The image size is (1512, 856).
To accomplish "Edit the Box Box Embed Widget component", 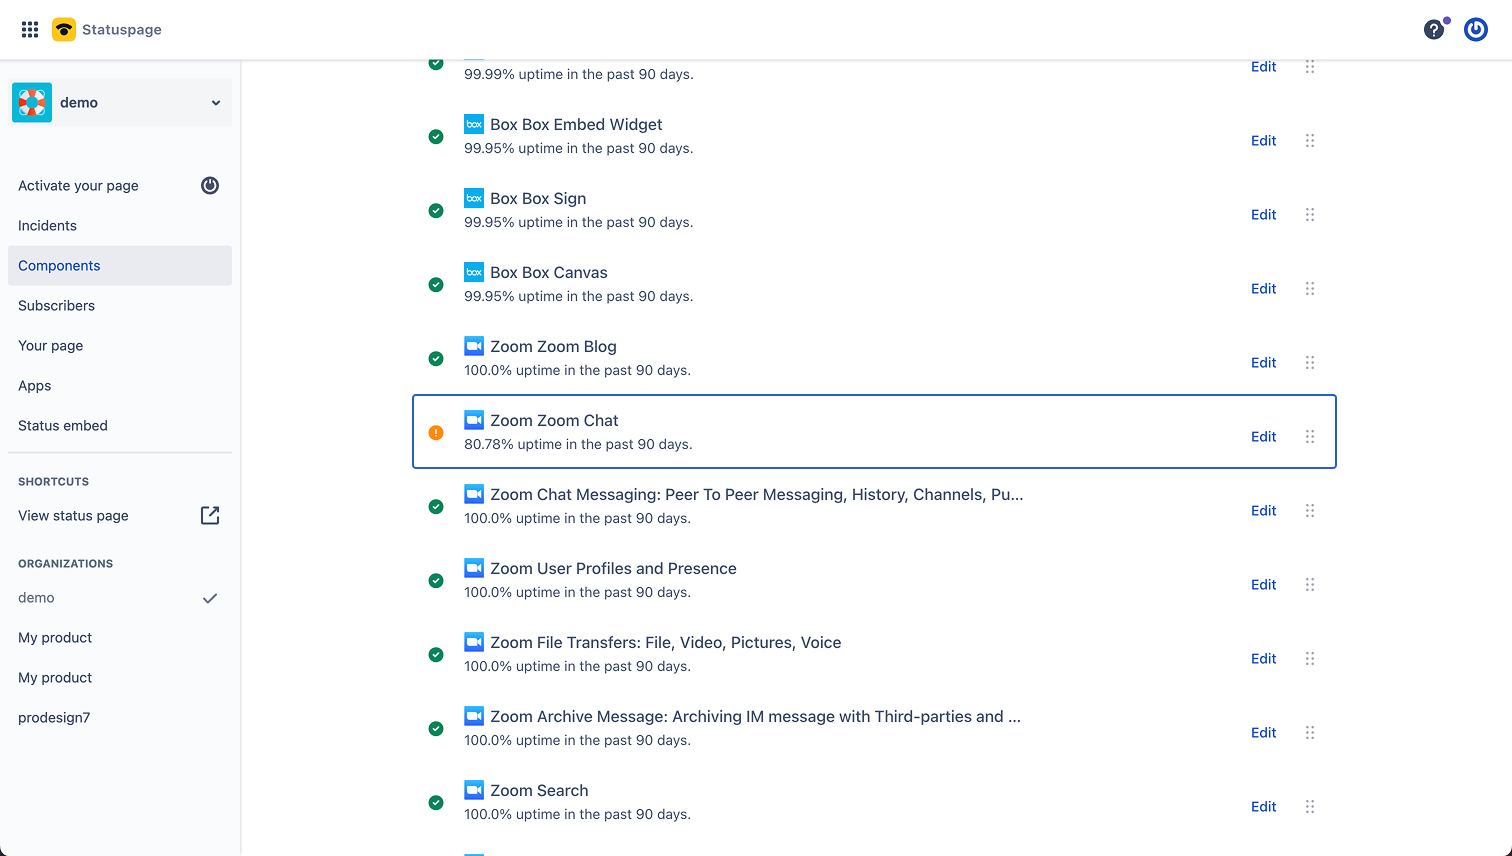I will tap(1264, 141).
